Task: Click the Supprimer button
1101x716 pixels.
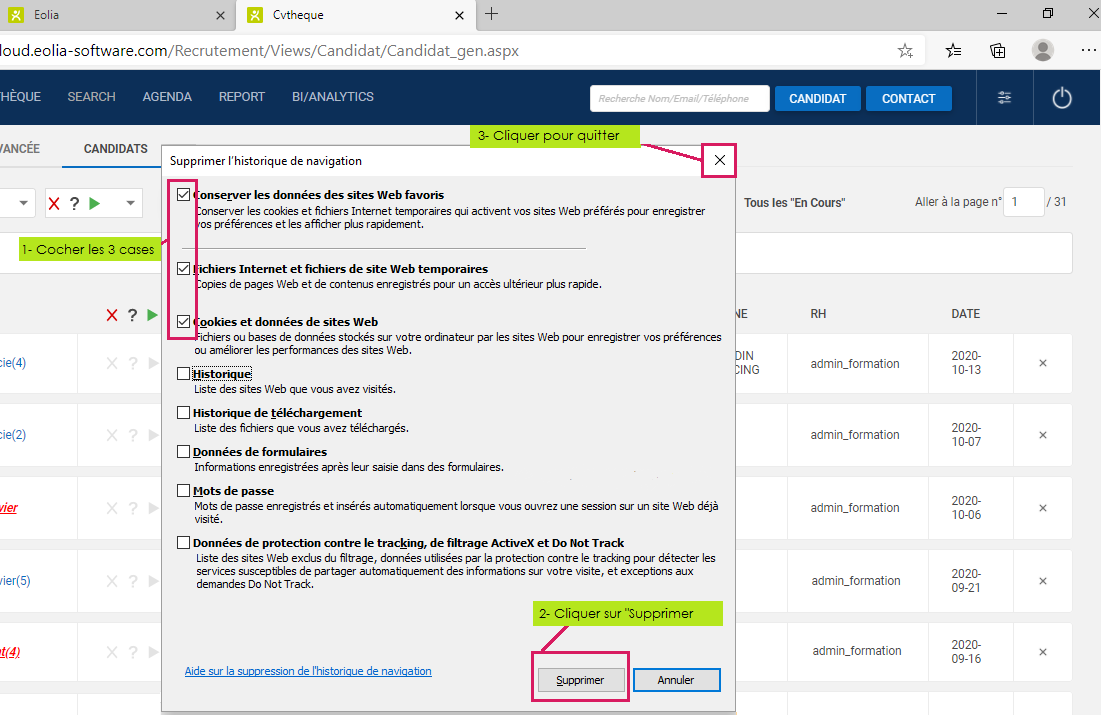Action: point(580,680)
